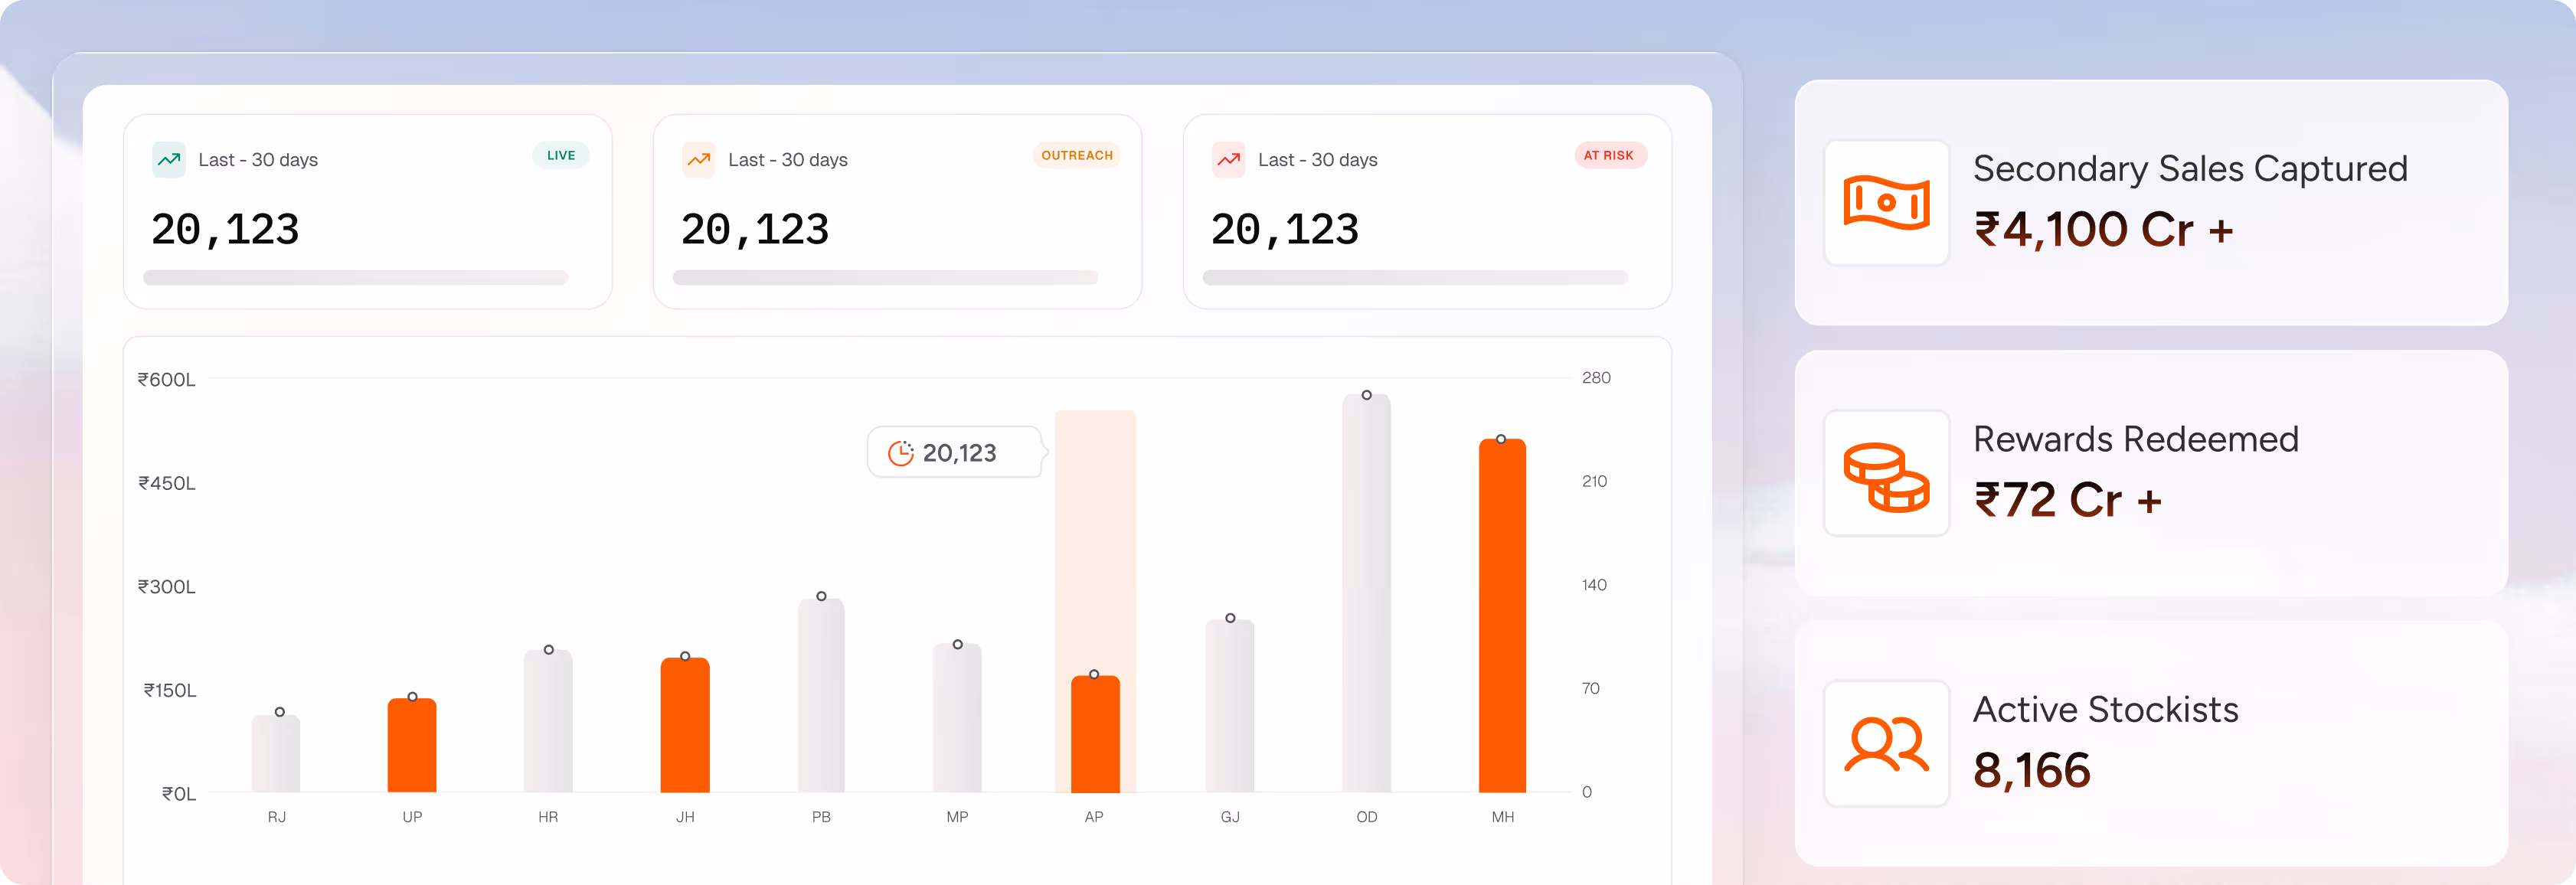Click the Rewards Redeemed label
Viewport: 2576px width, 885px height.
2136,439
